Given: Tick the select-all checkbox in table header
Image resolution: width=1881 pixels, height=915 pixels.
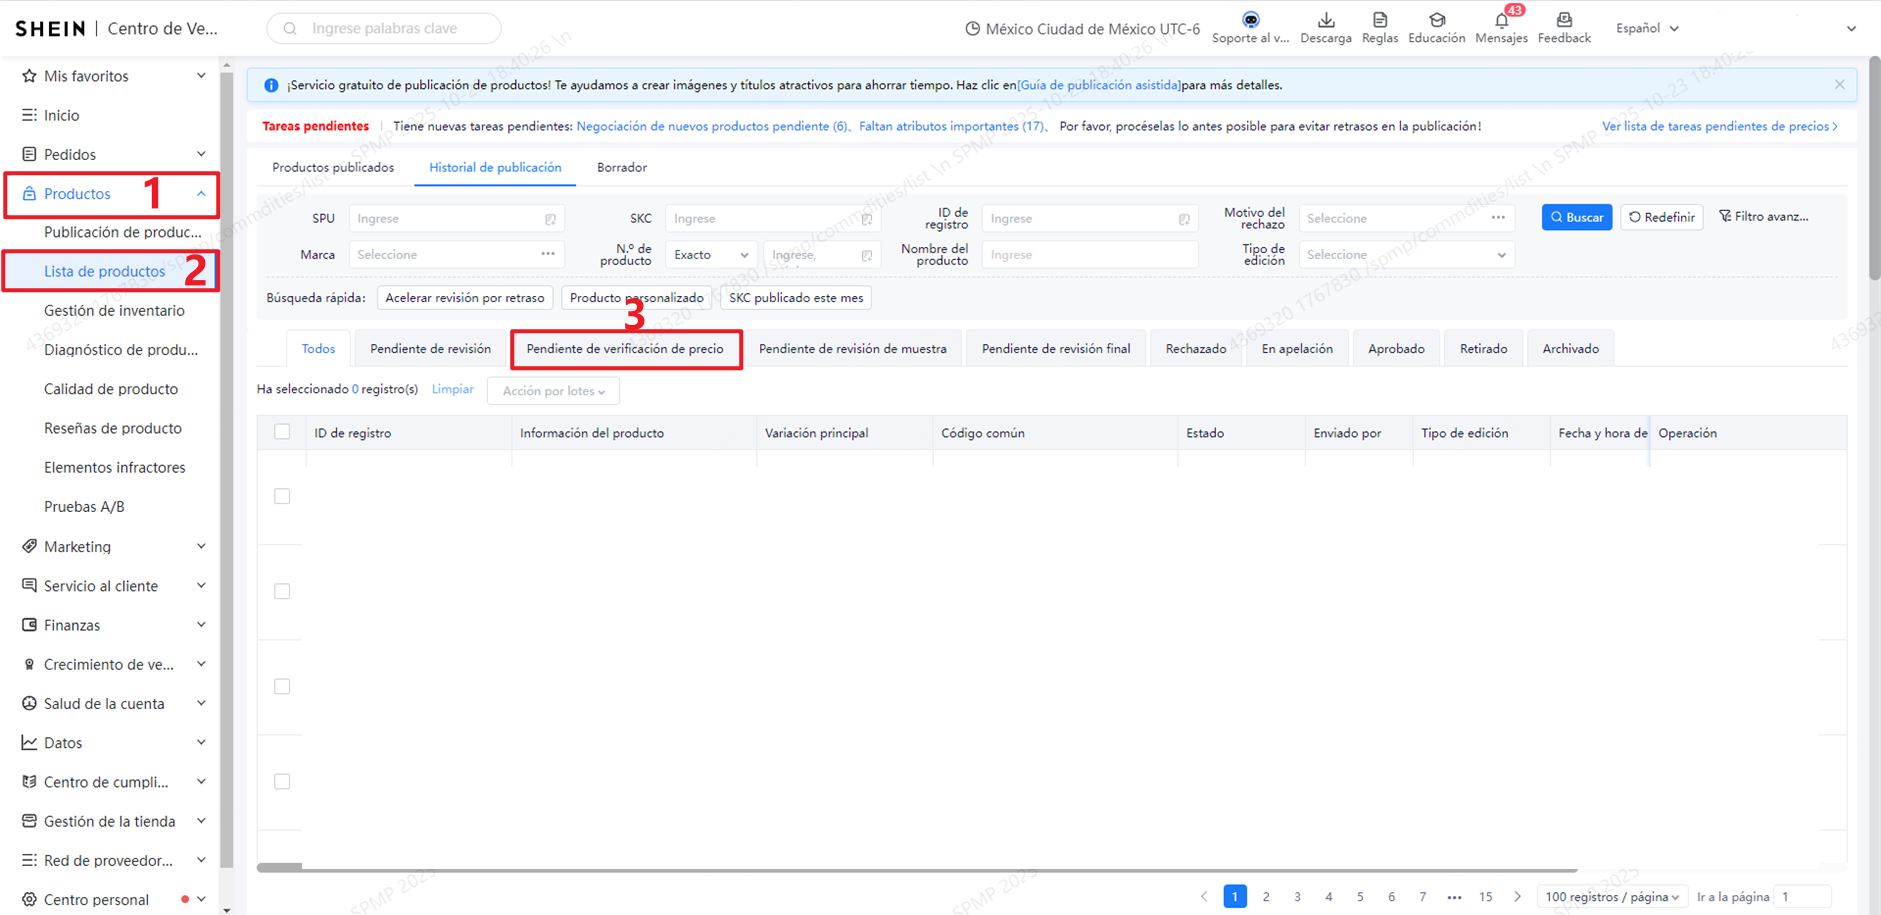Looking at the screenshot, I should (x=282, y=432).
